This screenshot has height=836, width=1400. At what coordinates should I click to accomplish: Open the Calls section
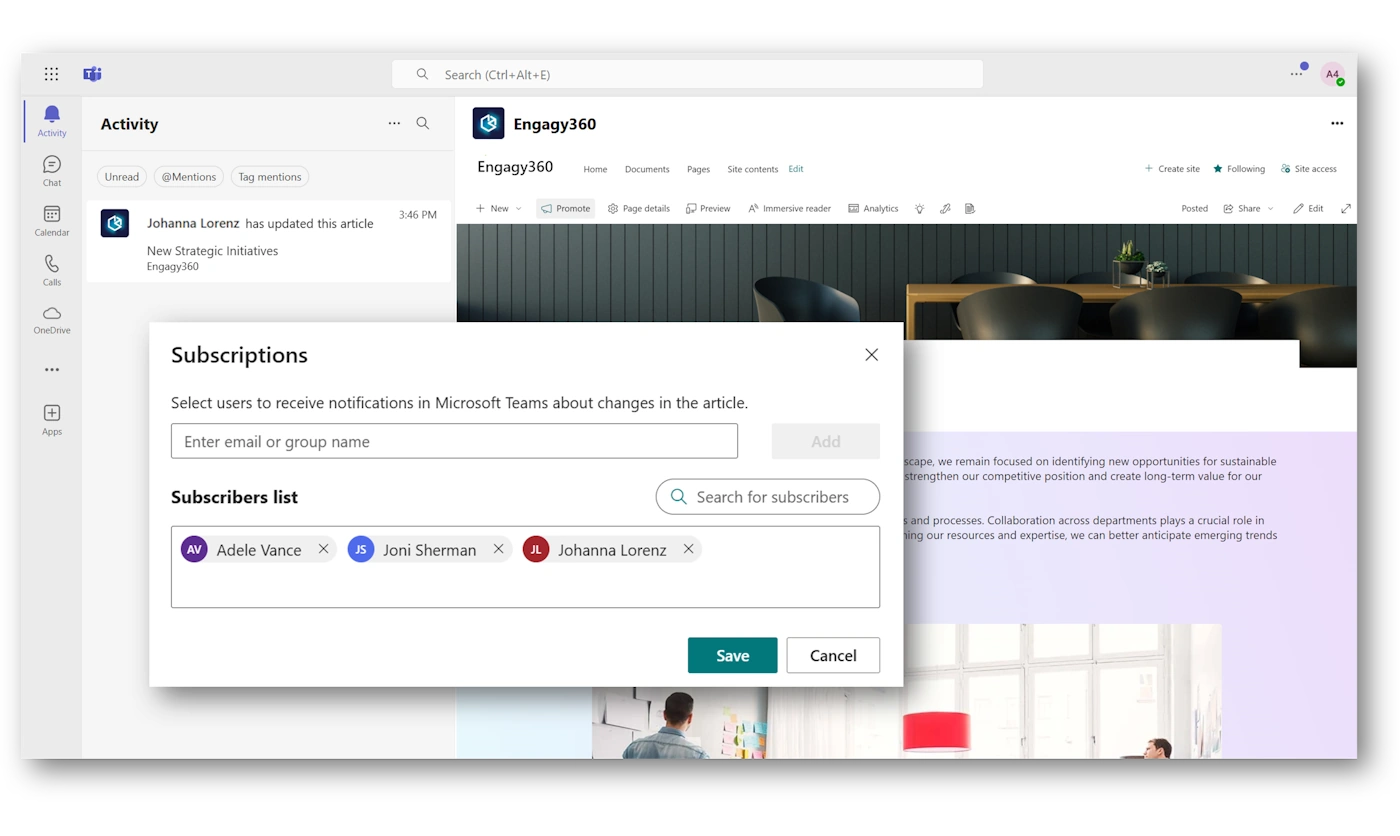[52, 270]
